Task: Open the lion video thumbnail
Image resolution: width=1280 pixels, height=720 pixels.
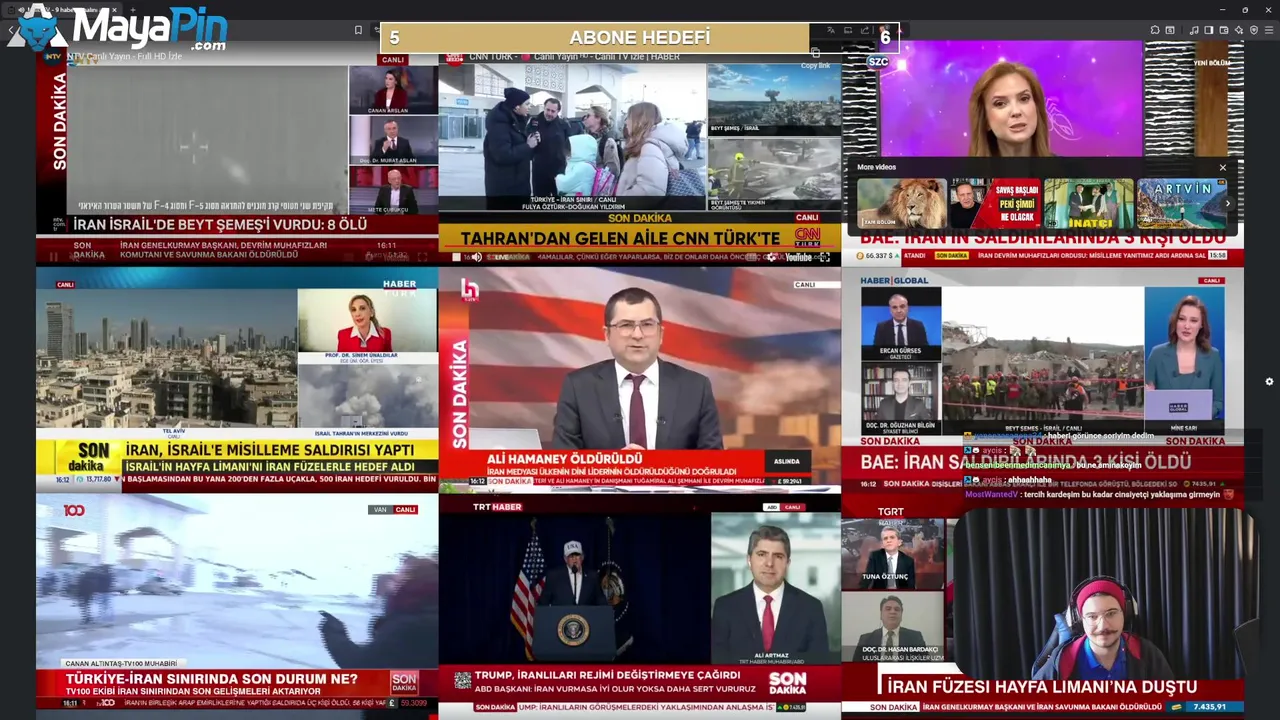Action: tap(902, 204)
